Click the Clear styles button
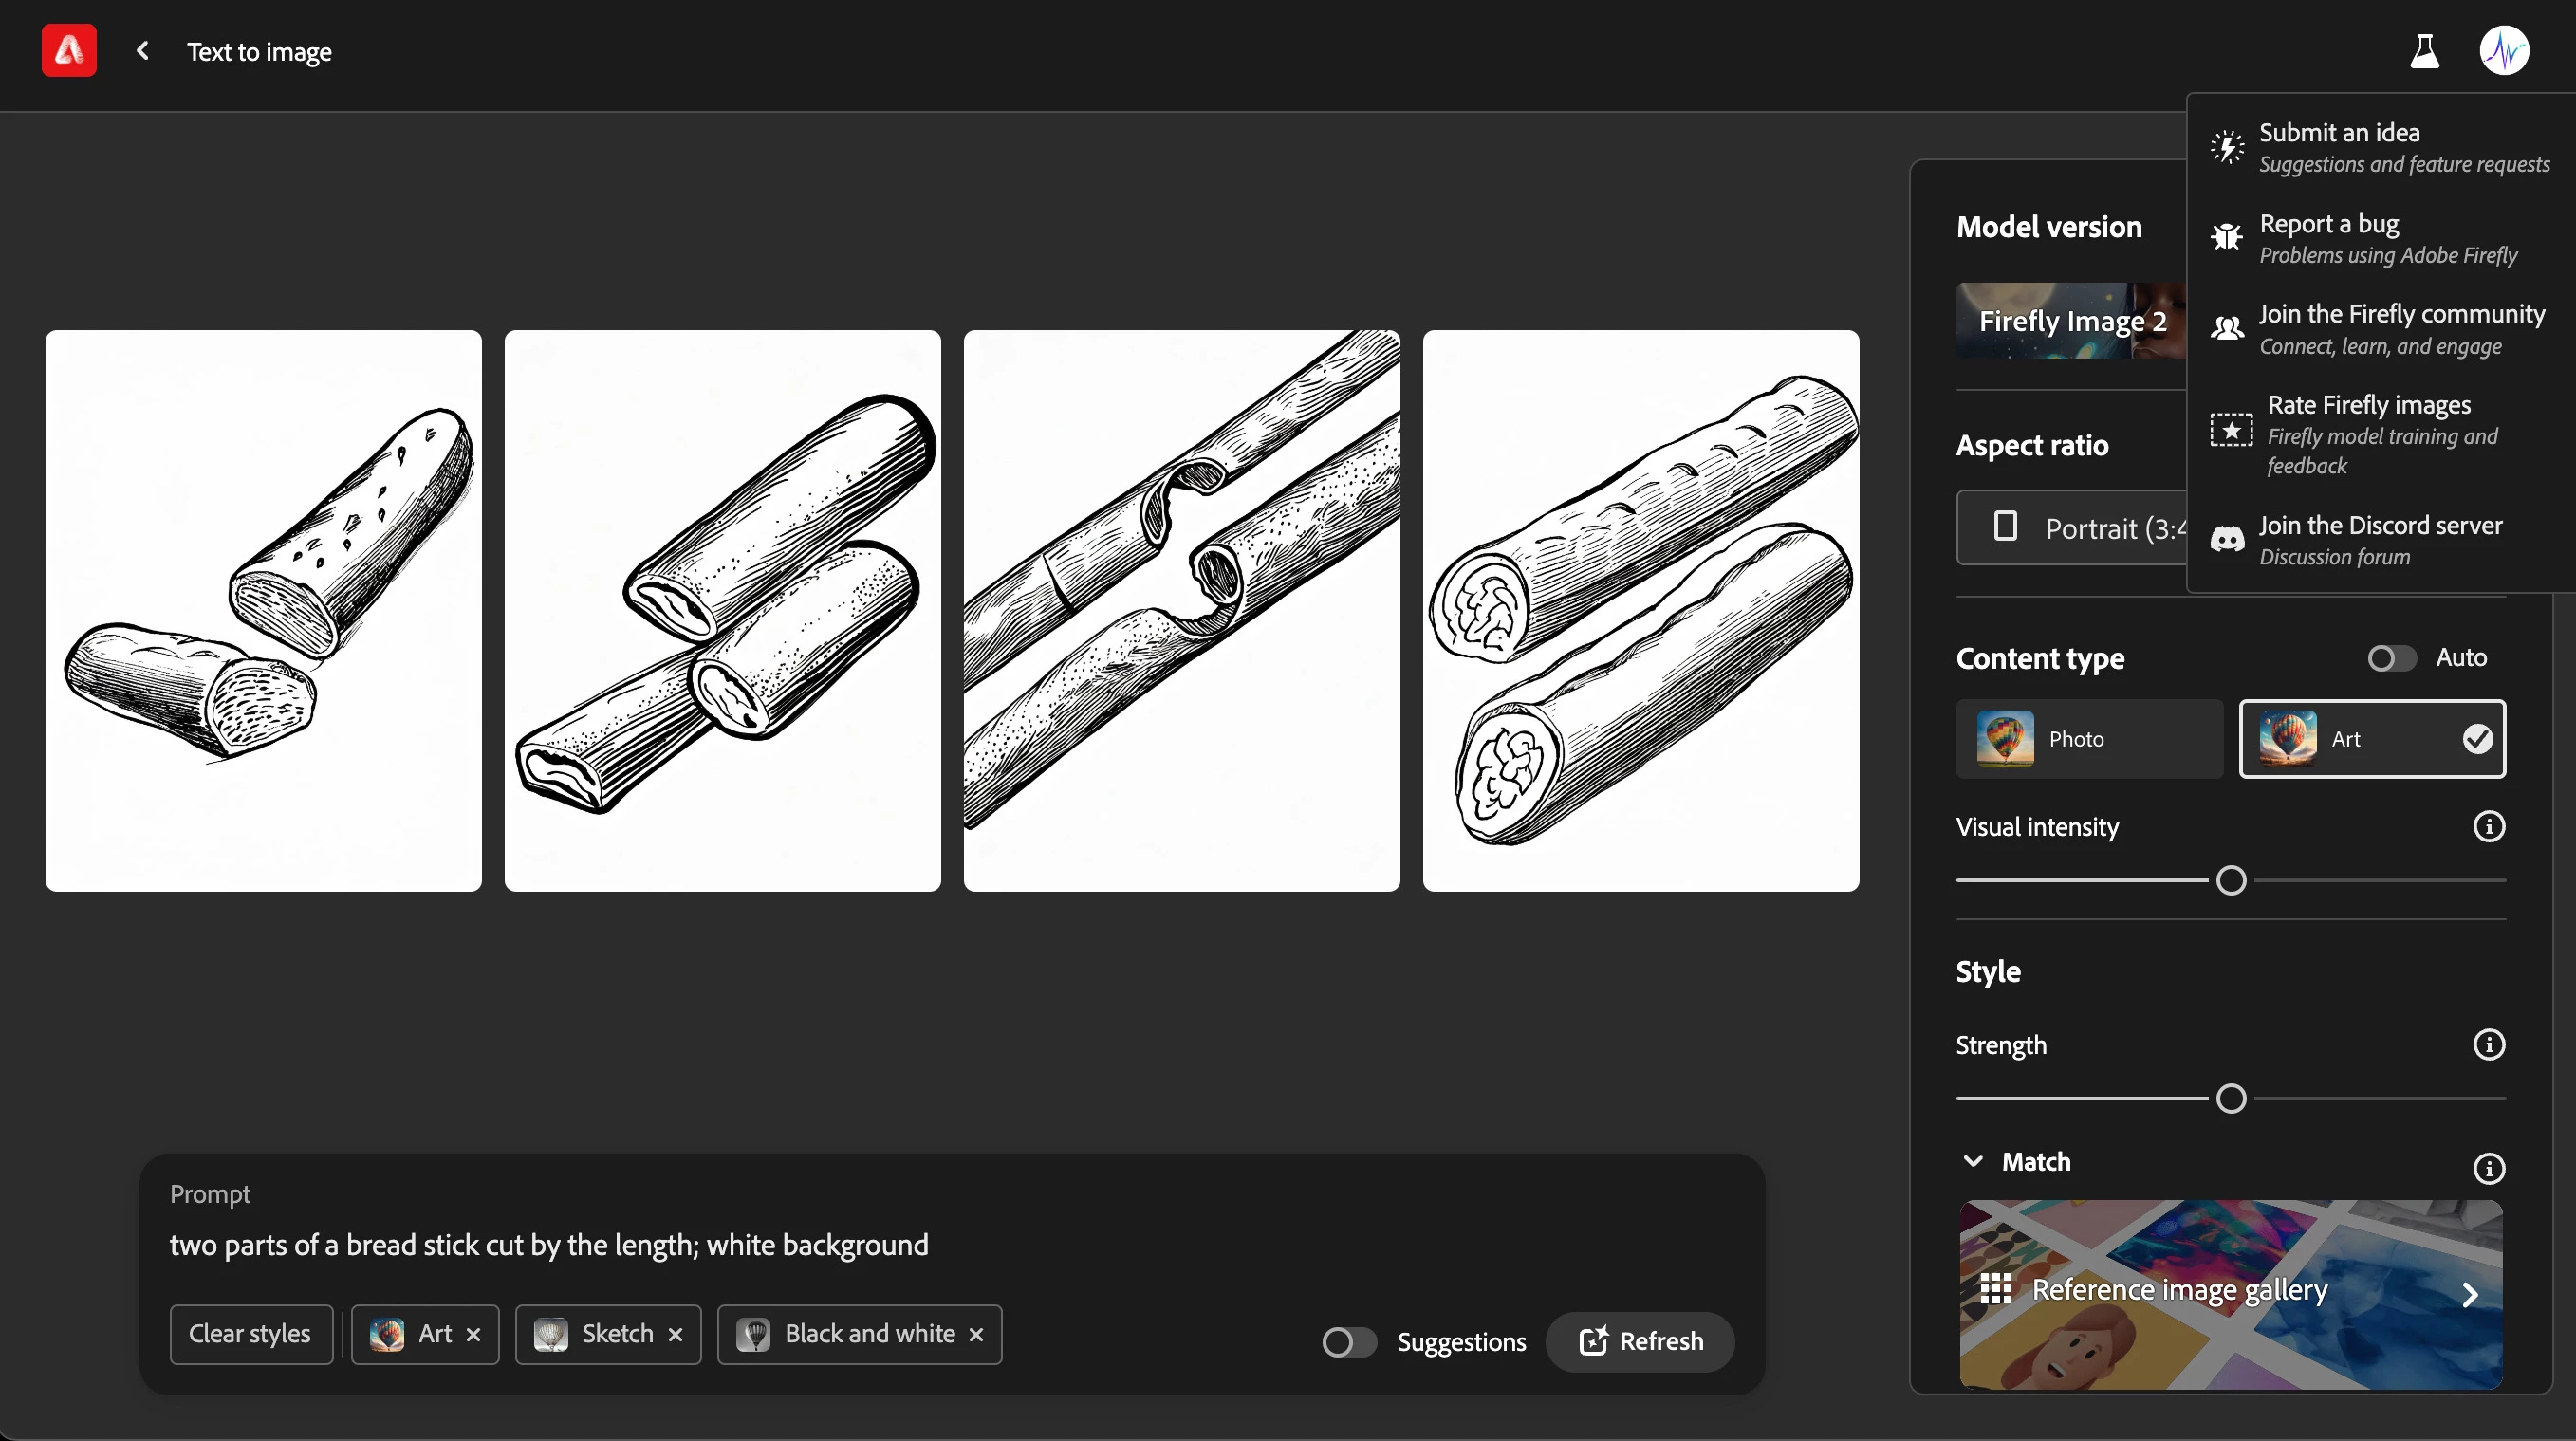This screenshot has width=2576, height=1441. (x=250, y=1334)
